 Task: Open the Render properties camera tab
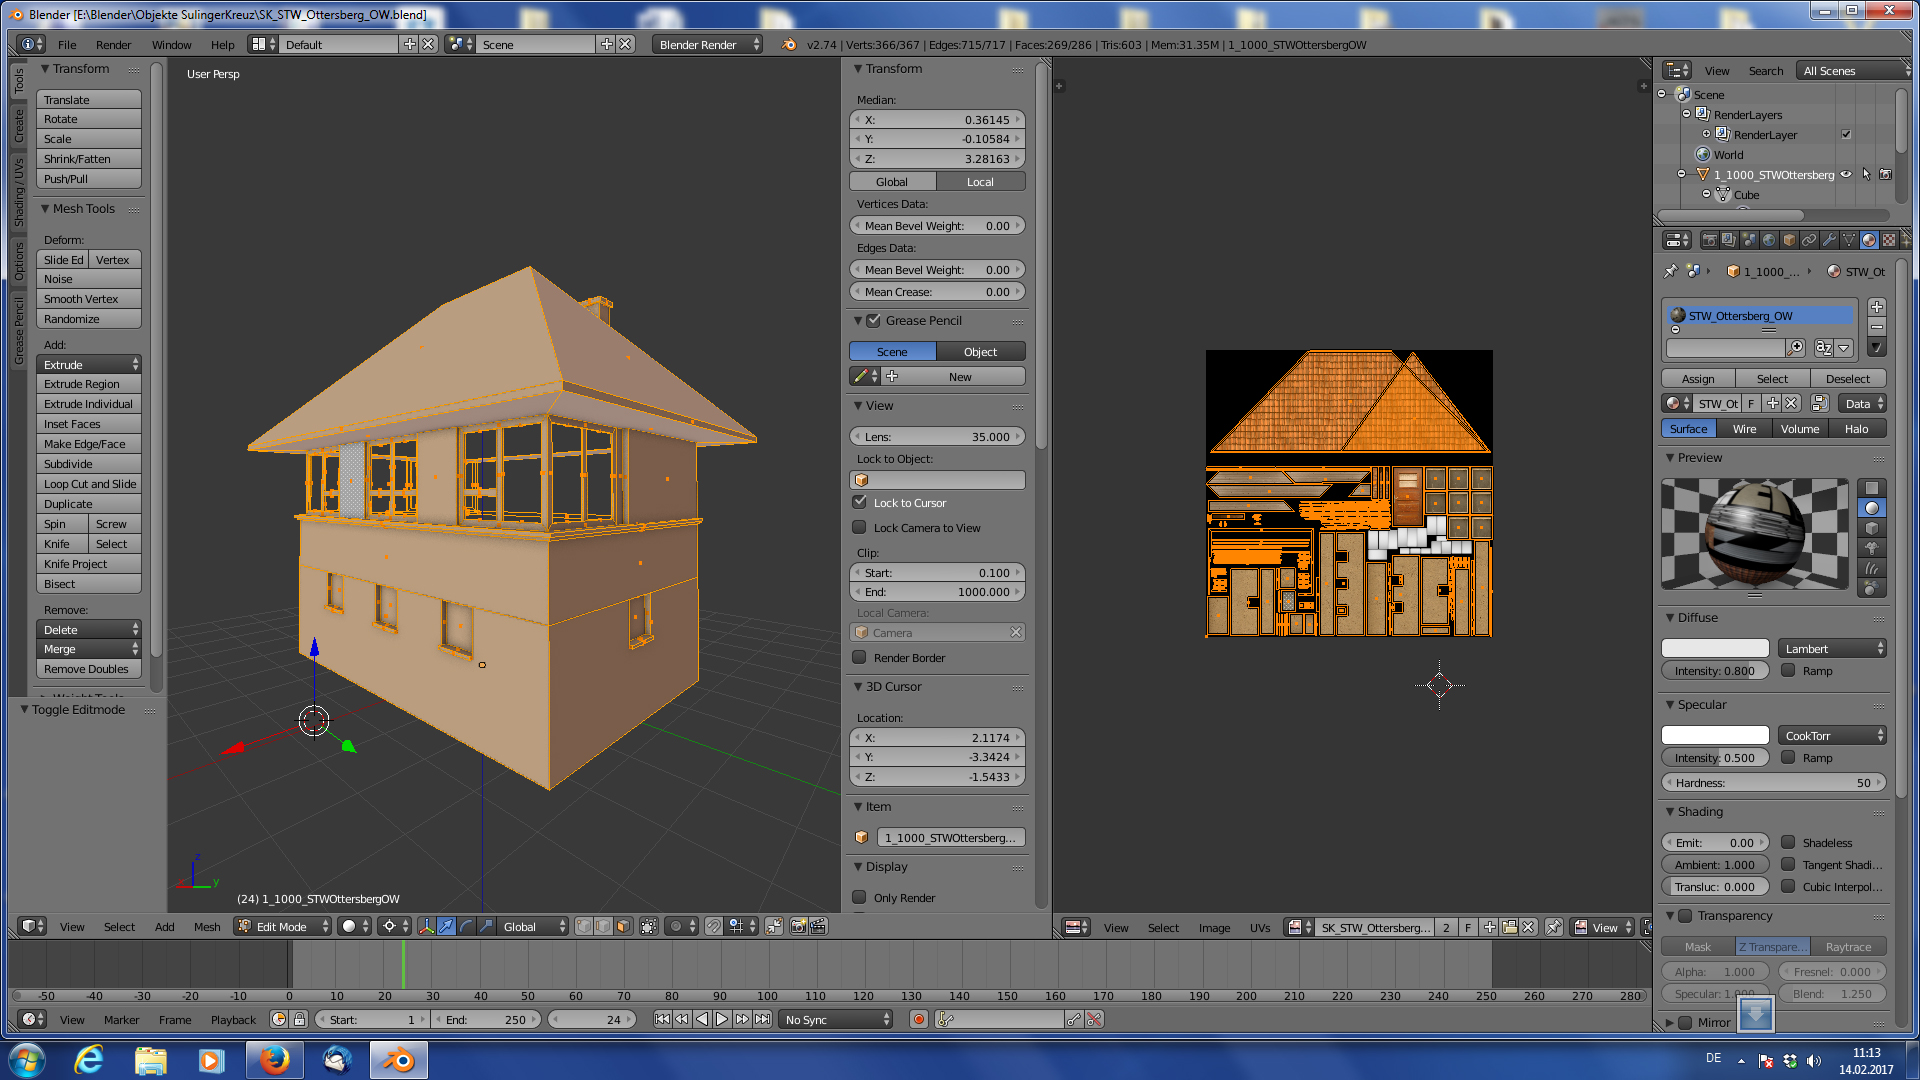point(1710,240)
